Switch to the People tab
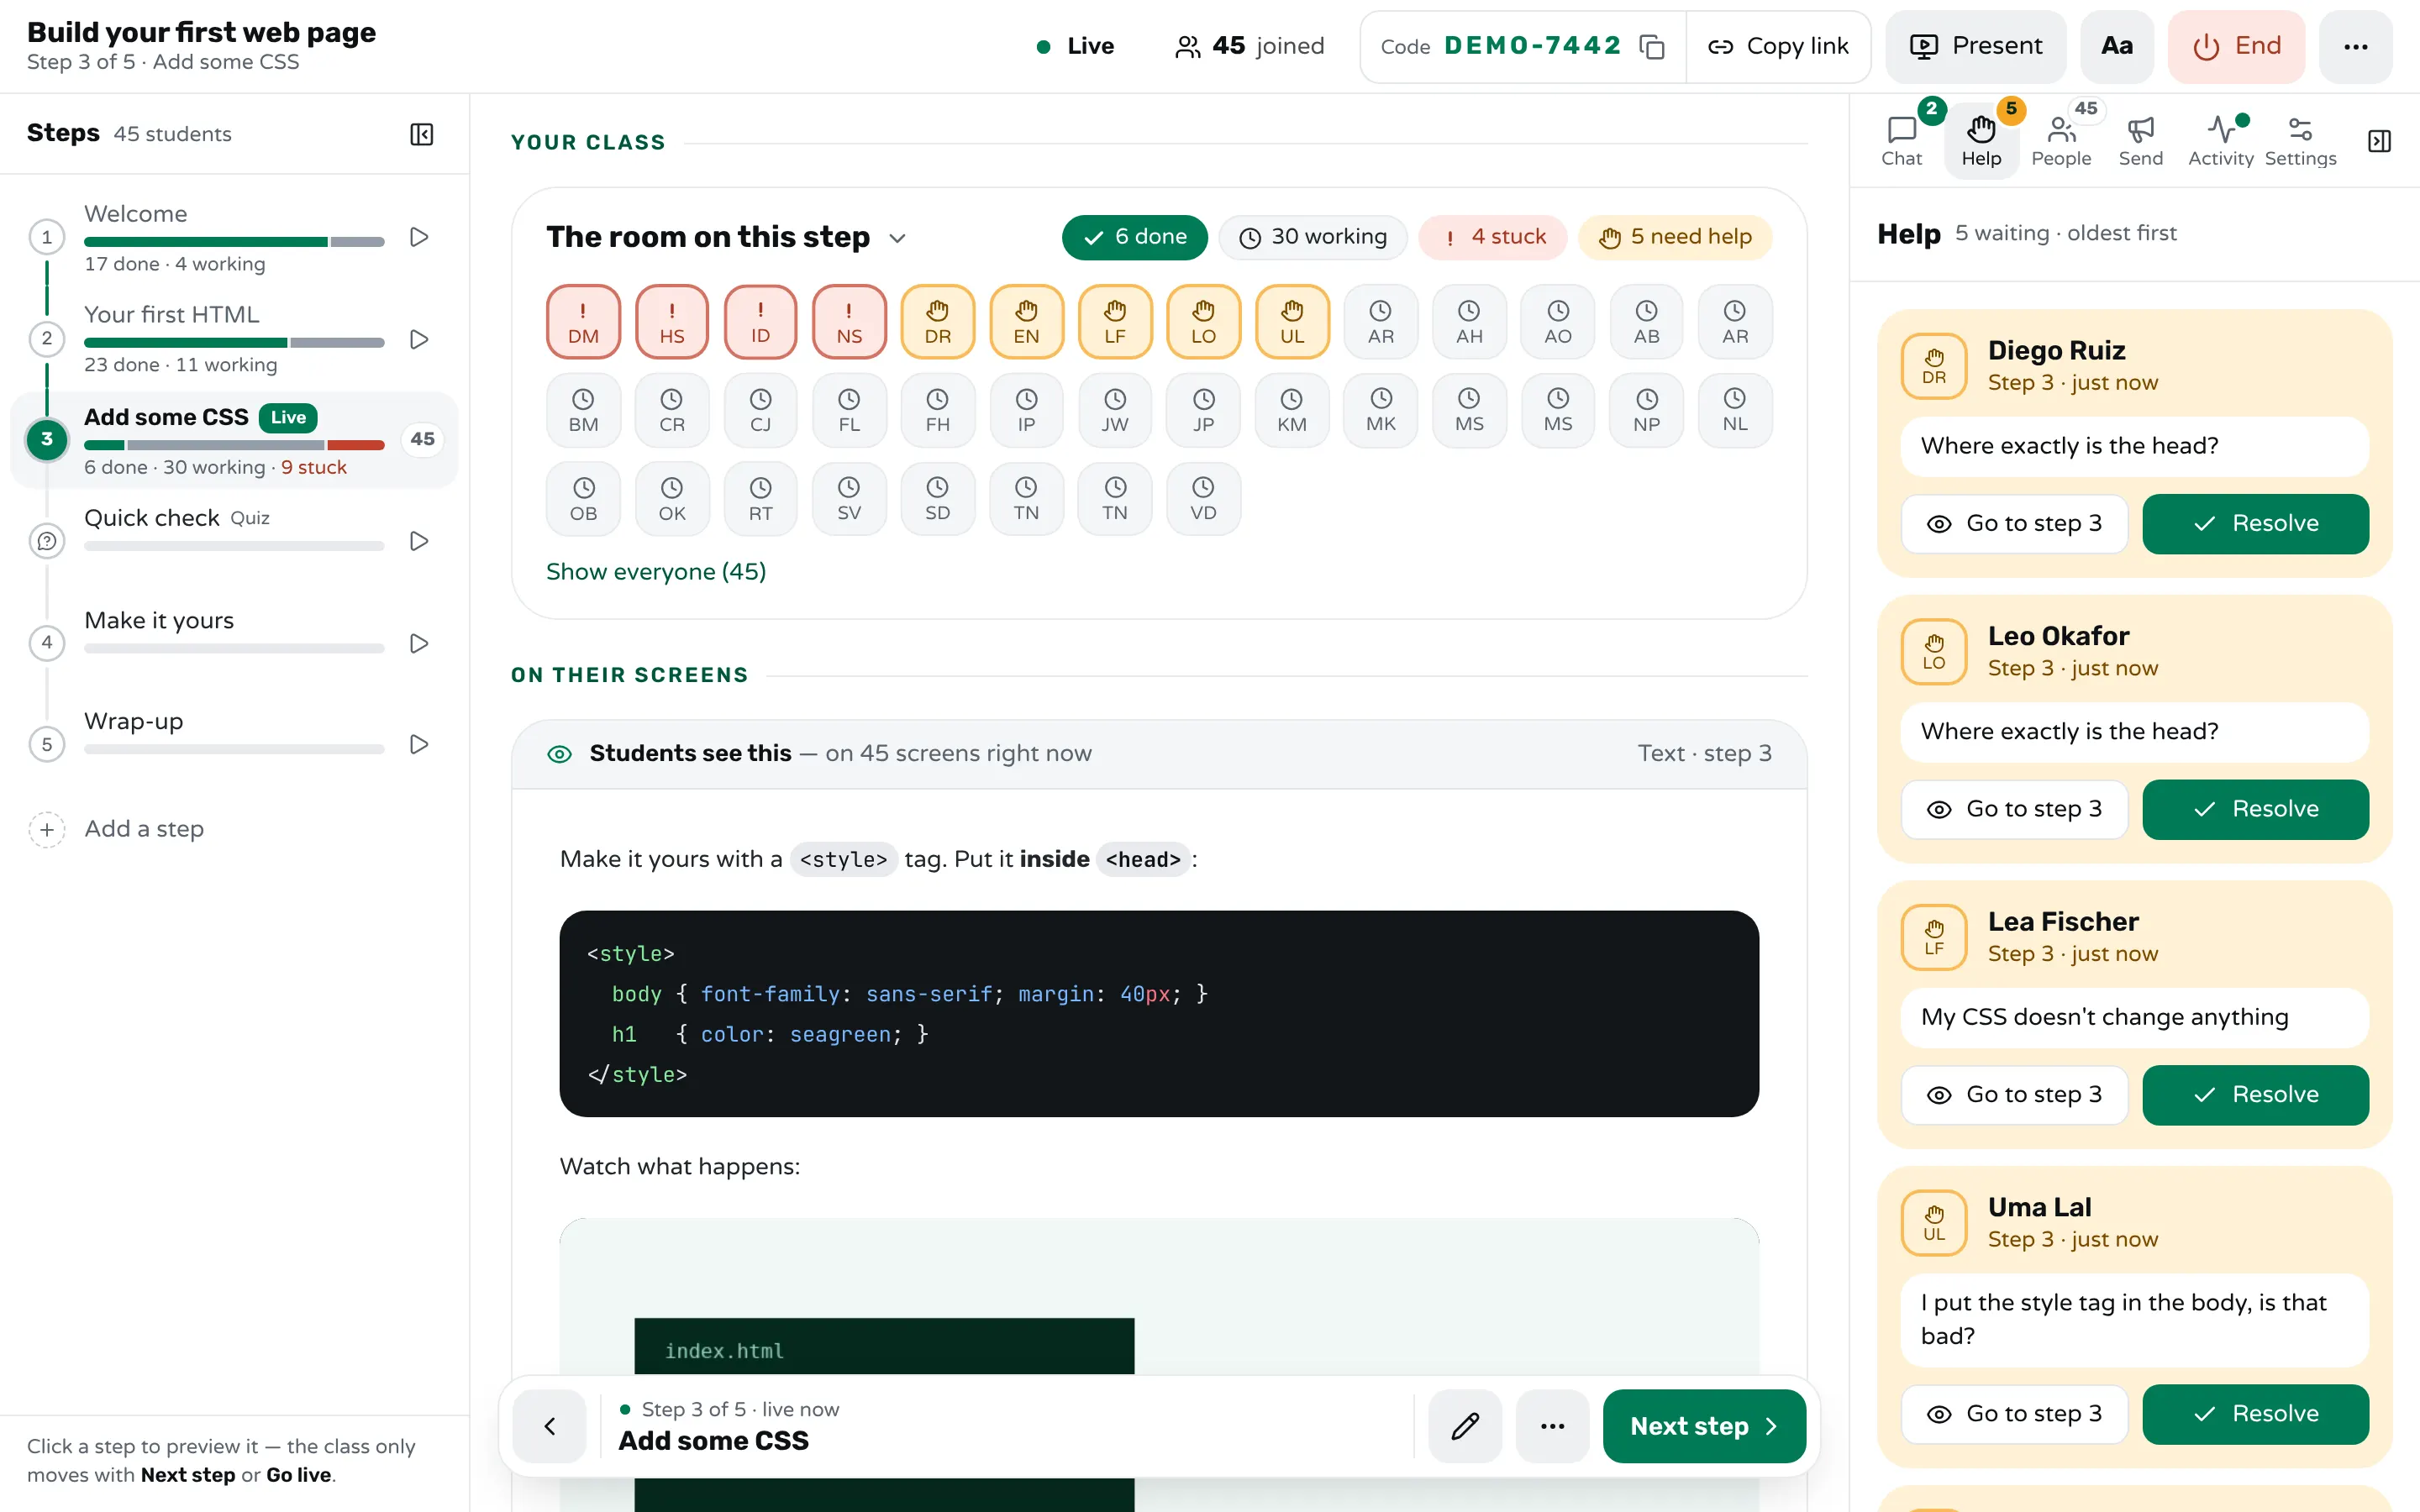The height and width of the screenshot is (1512, 2420). [2061, 141]
